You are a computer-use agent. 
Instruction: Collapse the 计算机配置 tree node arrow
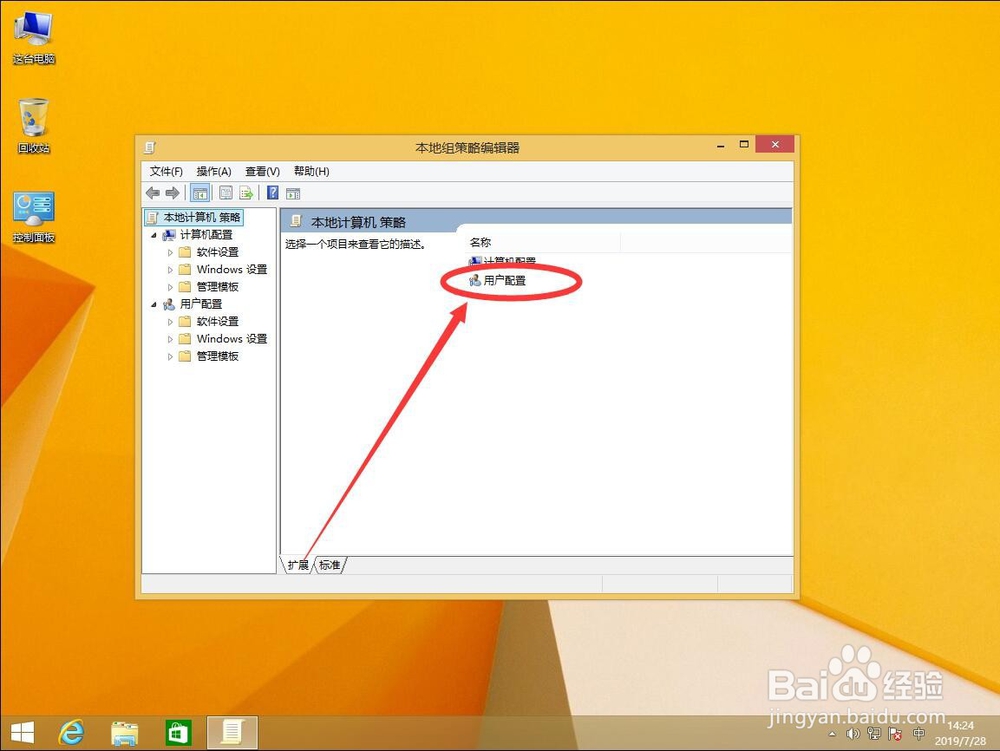click(154, 235)
